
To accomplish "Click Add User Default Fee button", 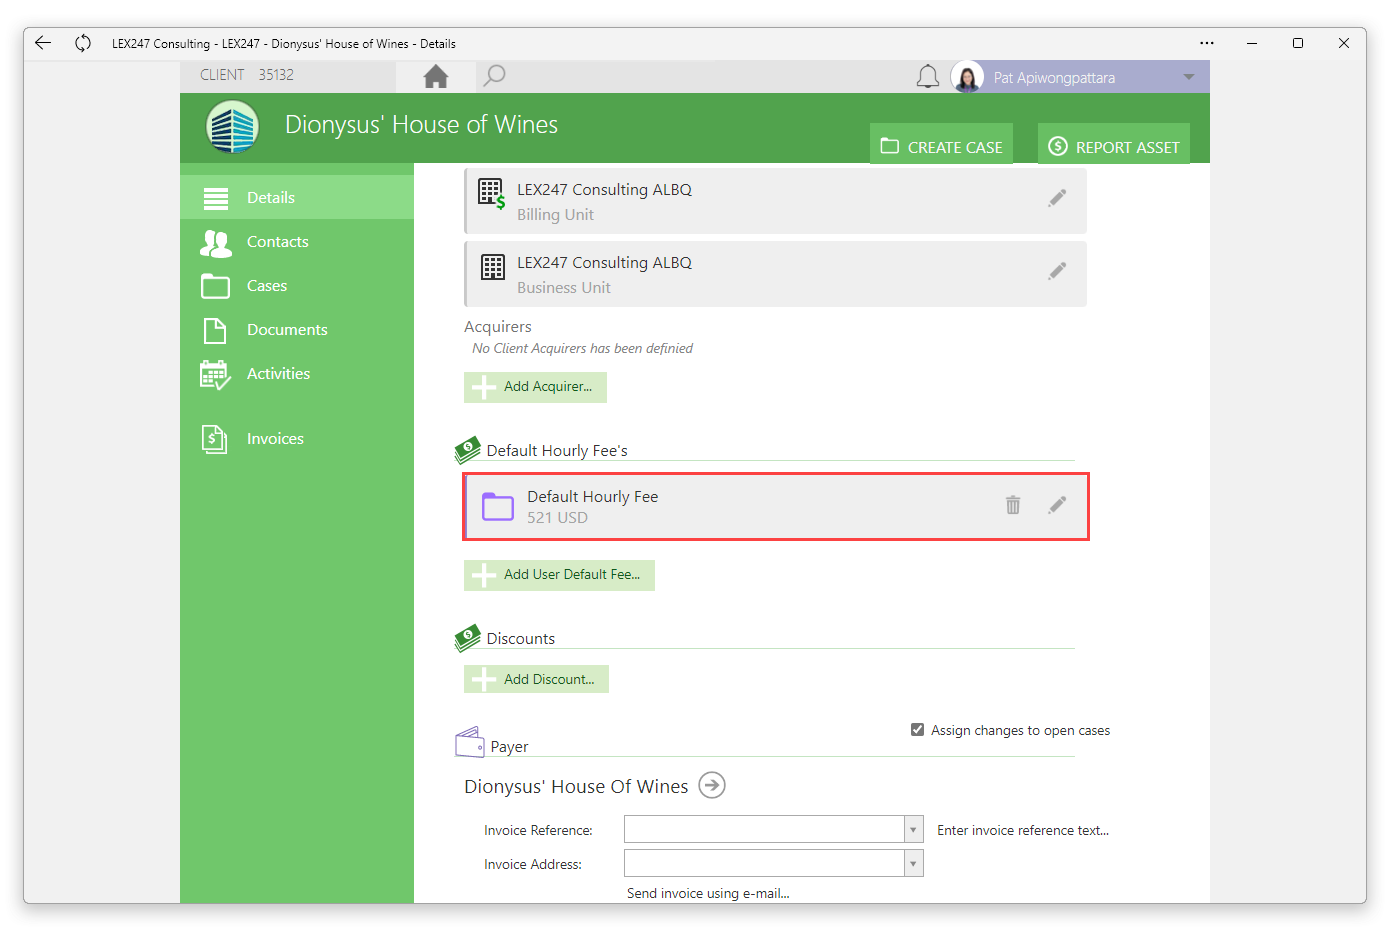I will (559, 575).
